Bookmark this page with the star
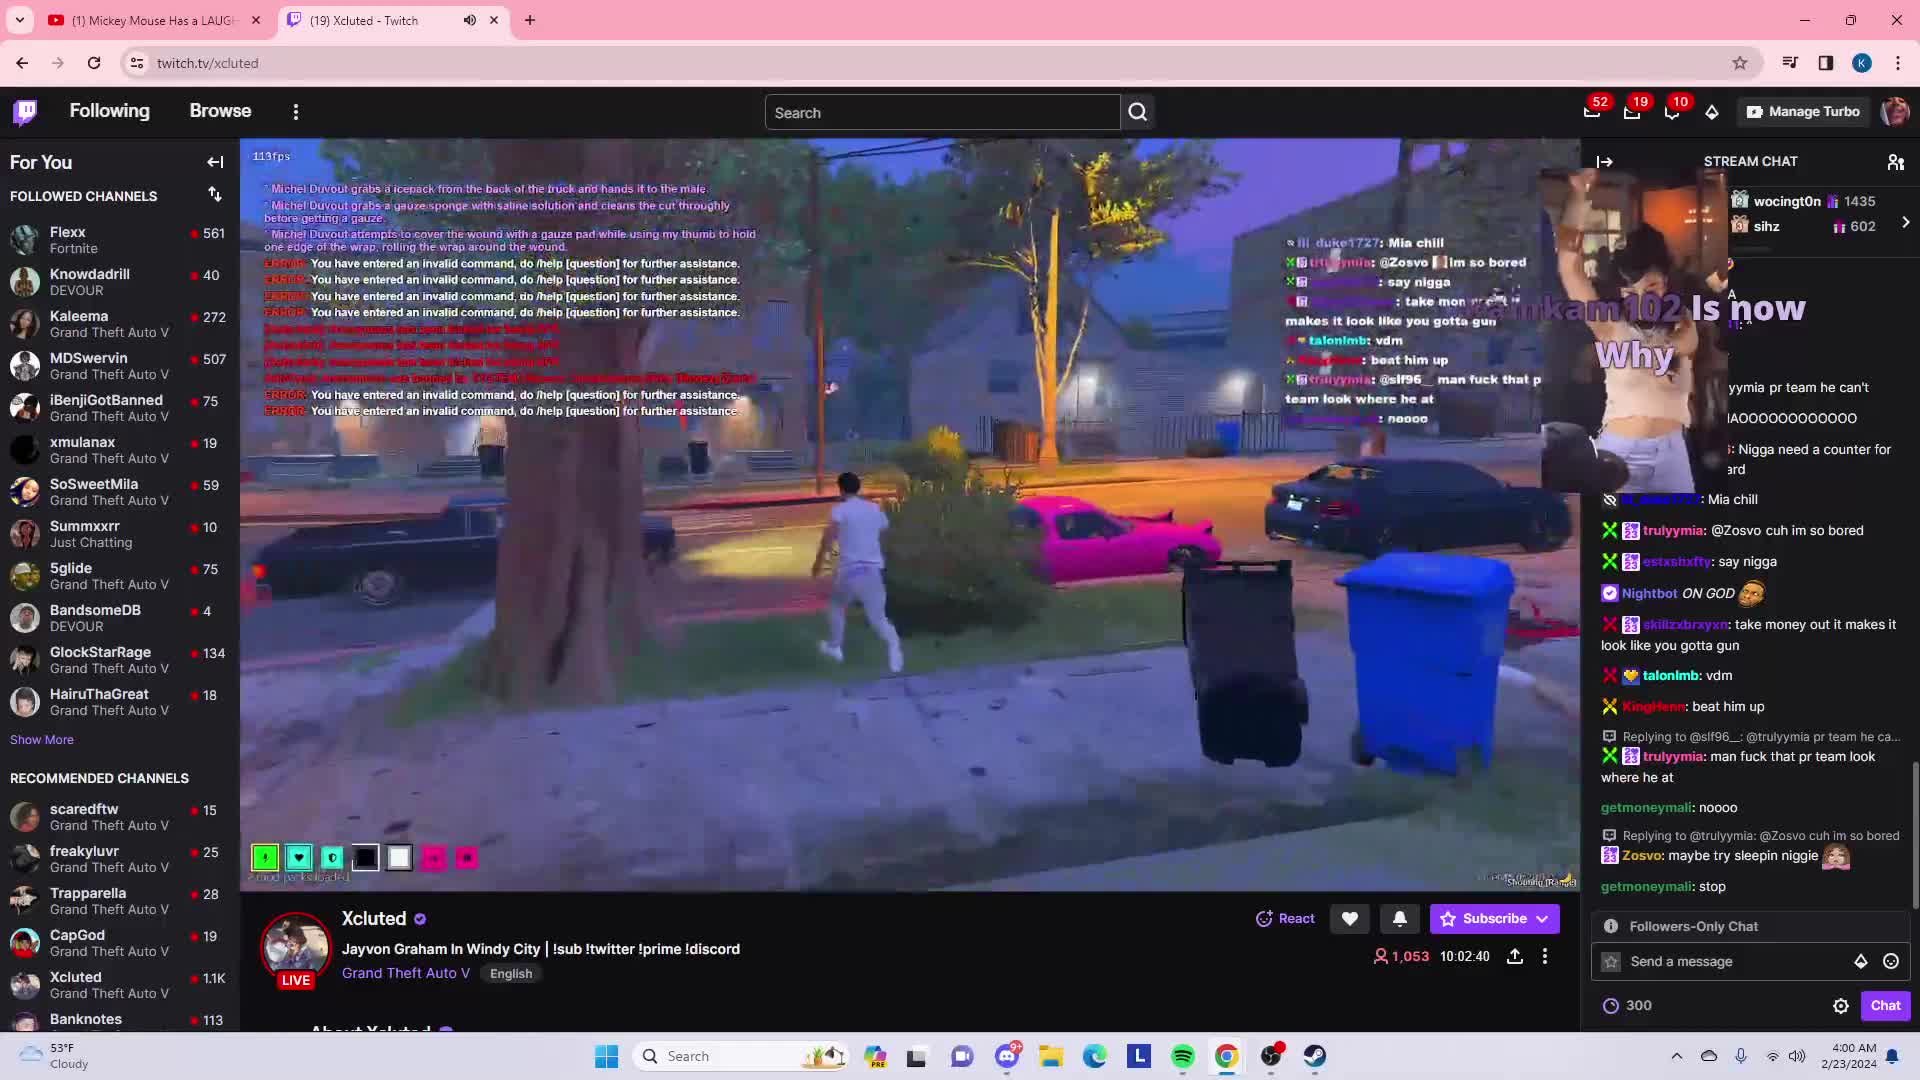 1740,63
